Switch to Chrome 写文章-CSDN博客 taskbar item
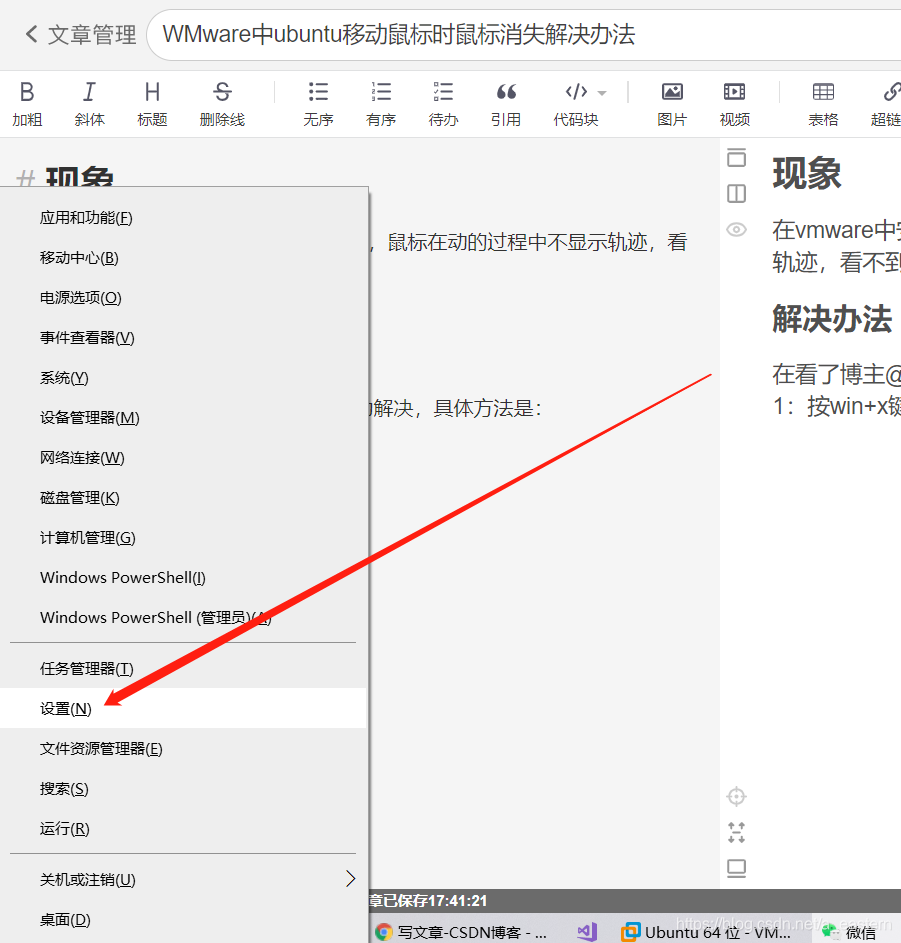 click(461, 932)
